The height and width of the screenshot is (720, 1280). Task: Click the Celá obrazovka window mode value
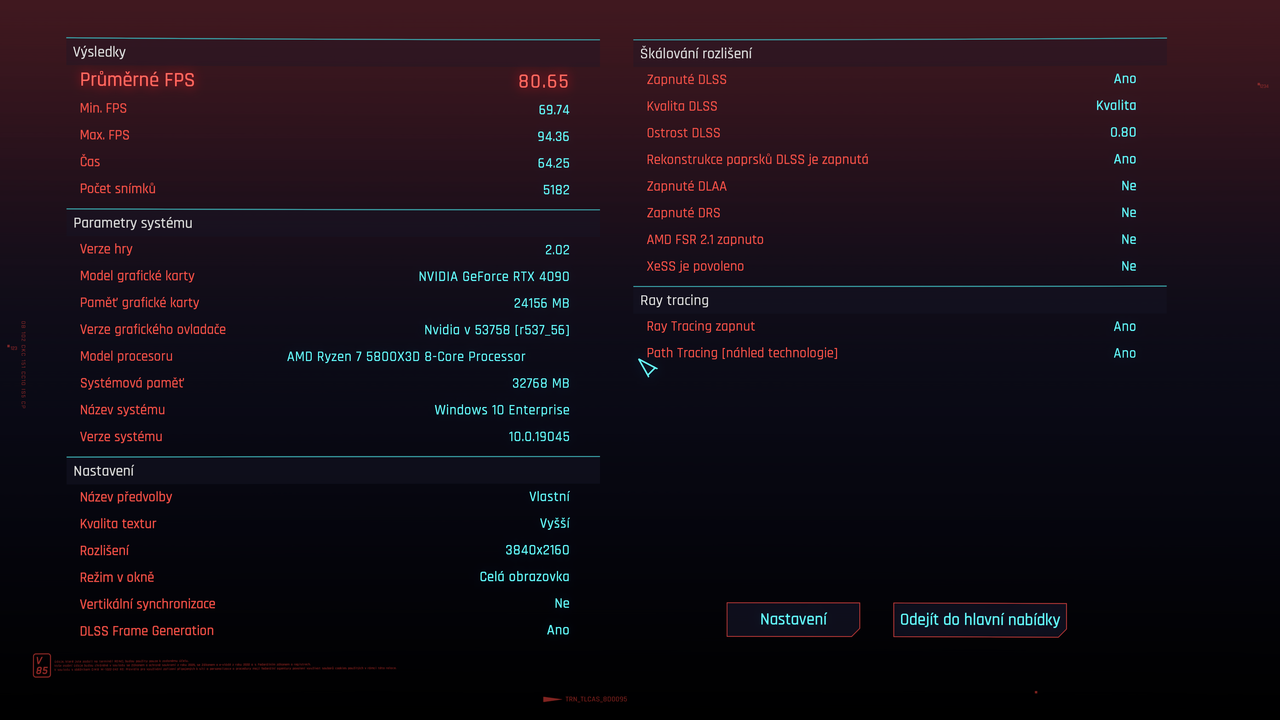click(x=525, y=577)
